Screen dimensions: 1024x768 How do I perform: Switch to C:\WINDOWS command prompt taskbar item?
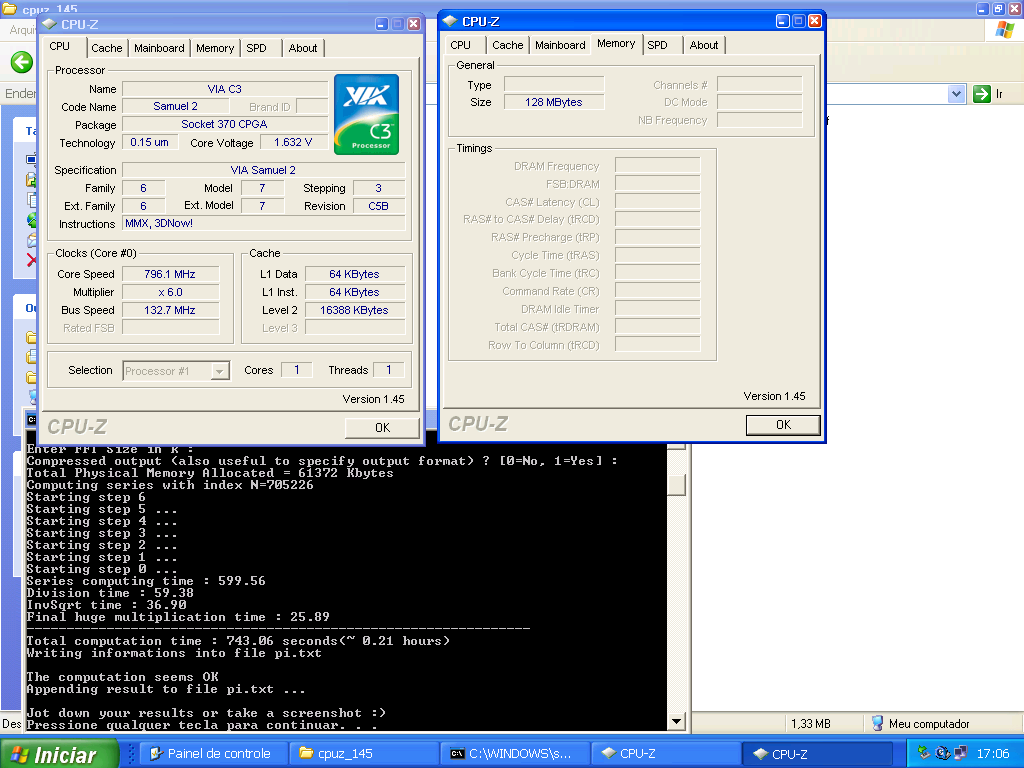click(515, 754)
